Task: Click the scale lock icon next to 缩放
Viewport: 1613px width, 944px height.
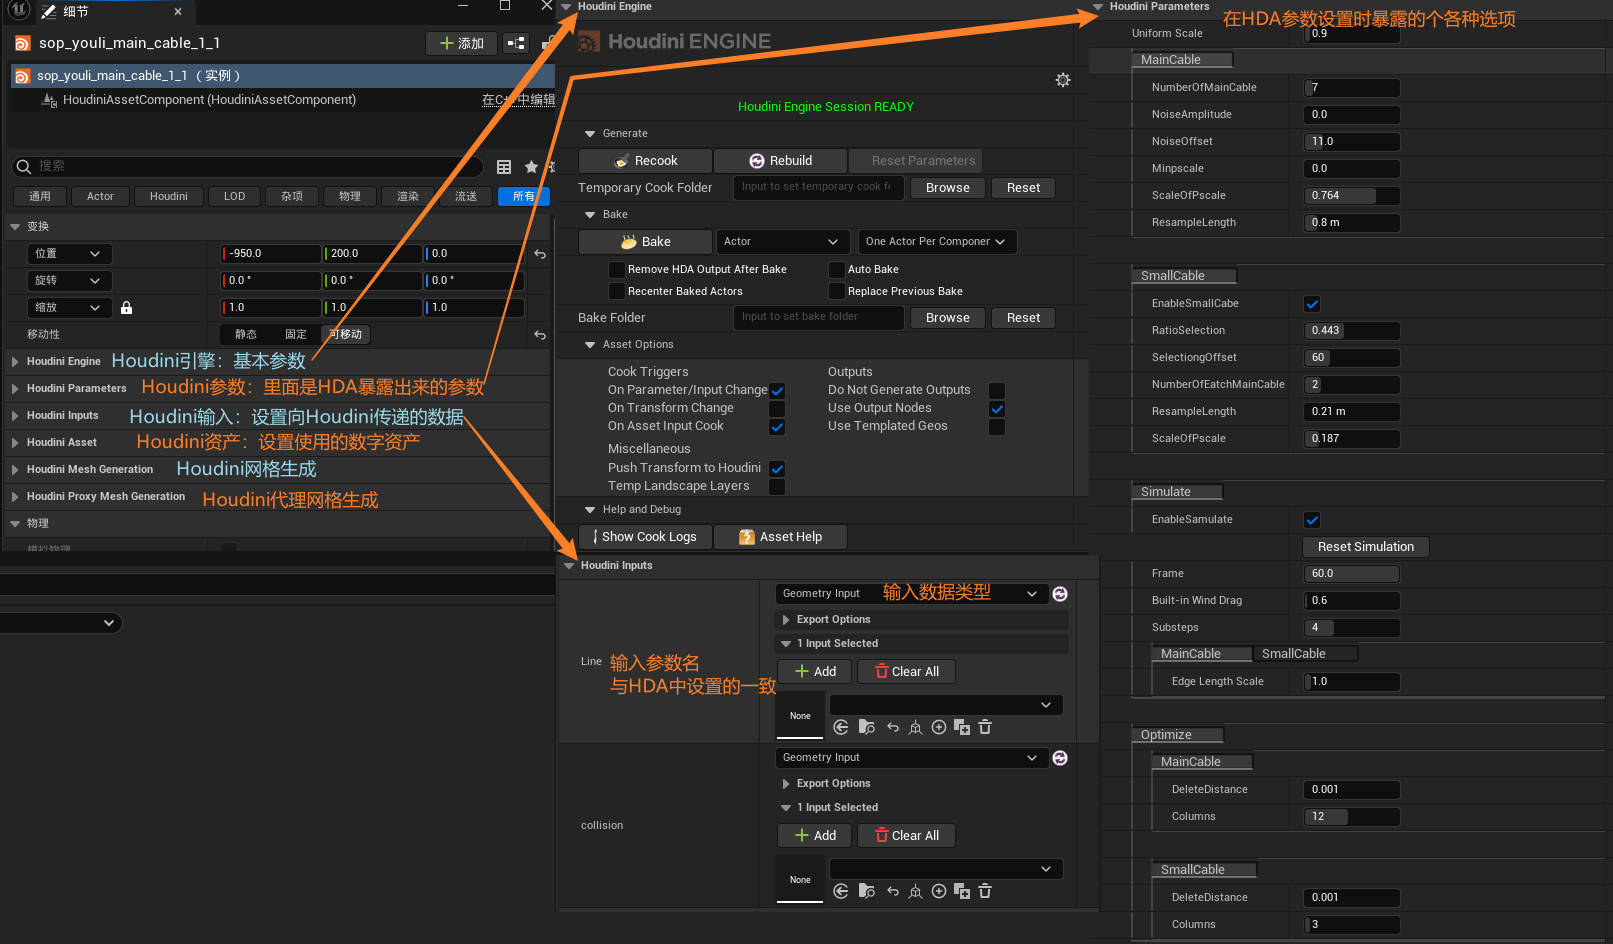Action: coord(126,308)
